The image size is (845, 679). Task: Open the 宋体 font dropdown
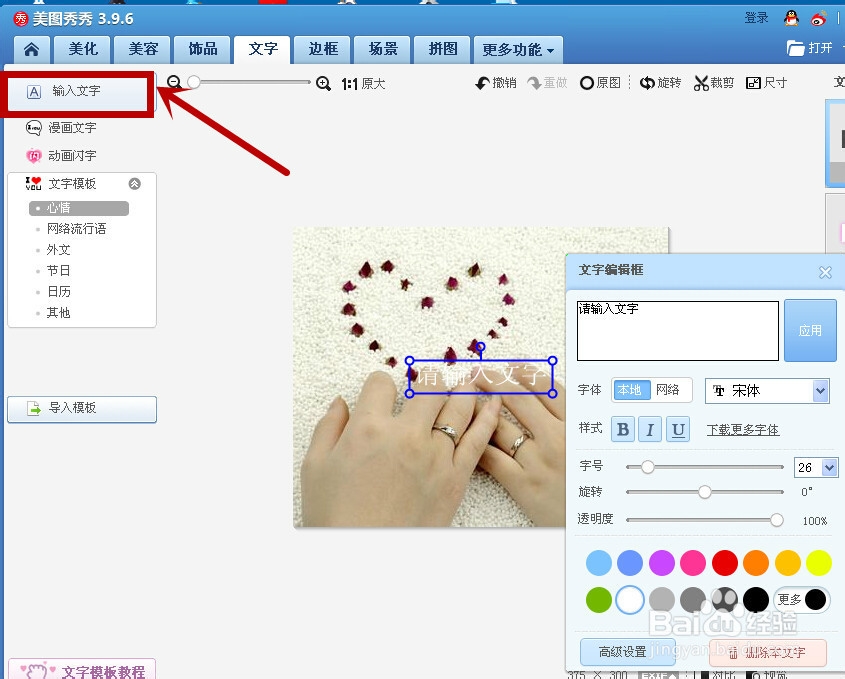click(x=767, y=391)
